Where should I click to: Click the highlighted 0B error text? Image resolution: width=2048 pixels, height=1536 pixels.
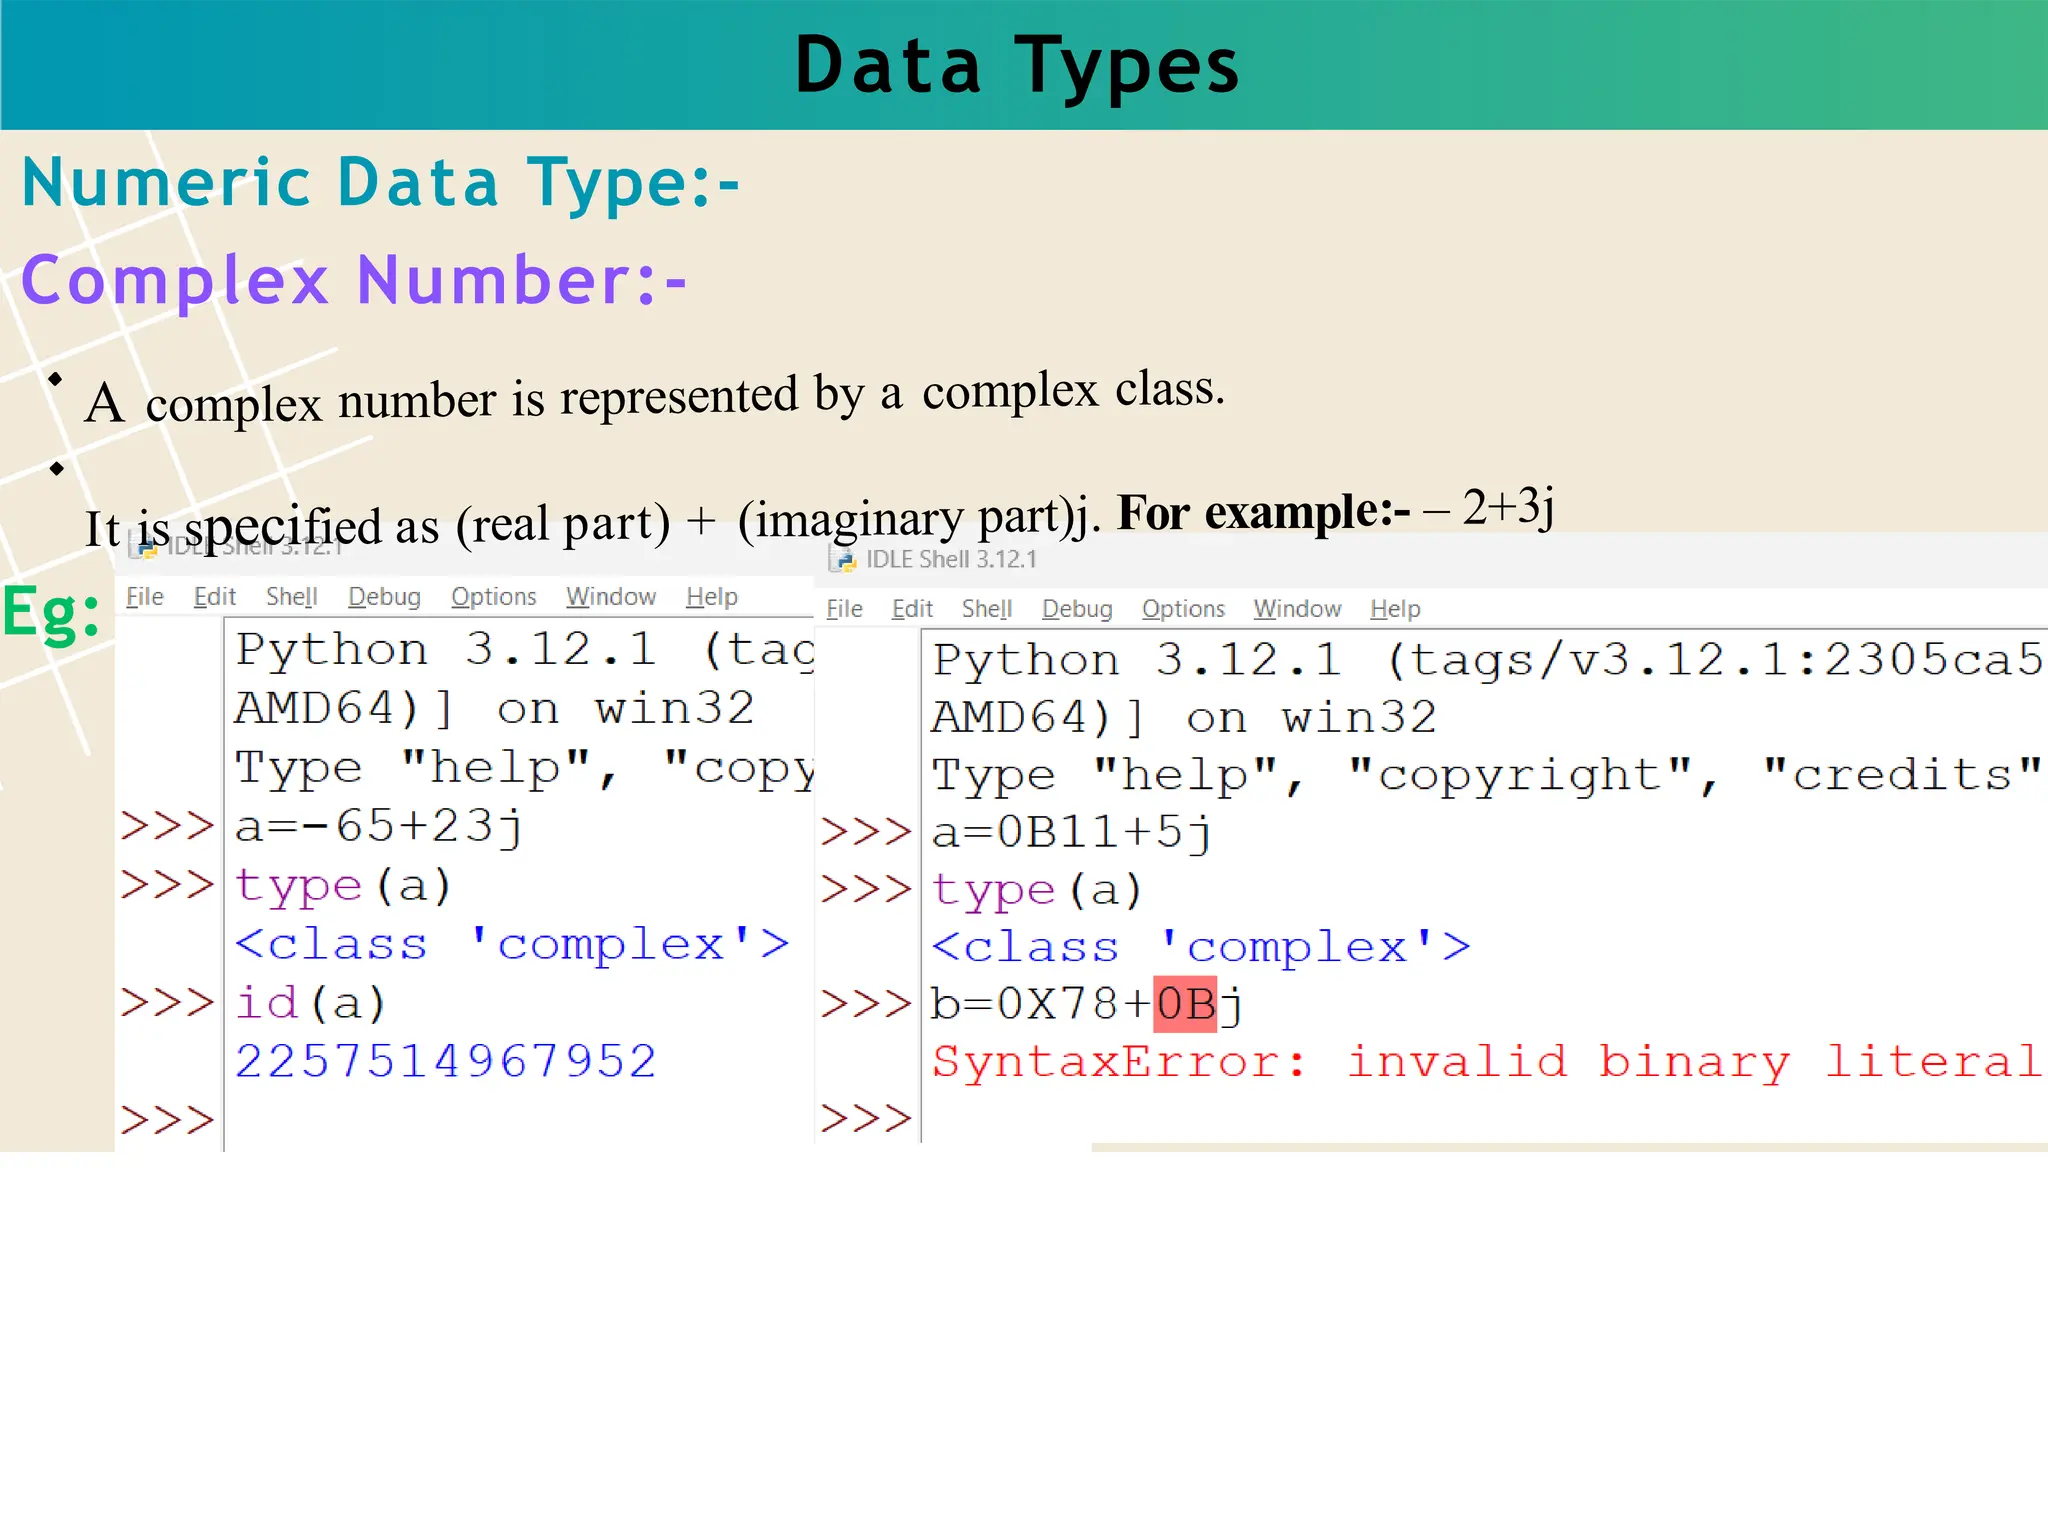click(1185, 1004)
